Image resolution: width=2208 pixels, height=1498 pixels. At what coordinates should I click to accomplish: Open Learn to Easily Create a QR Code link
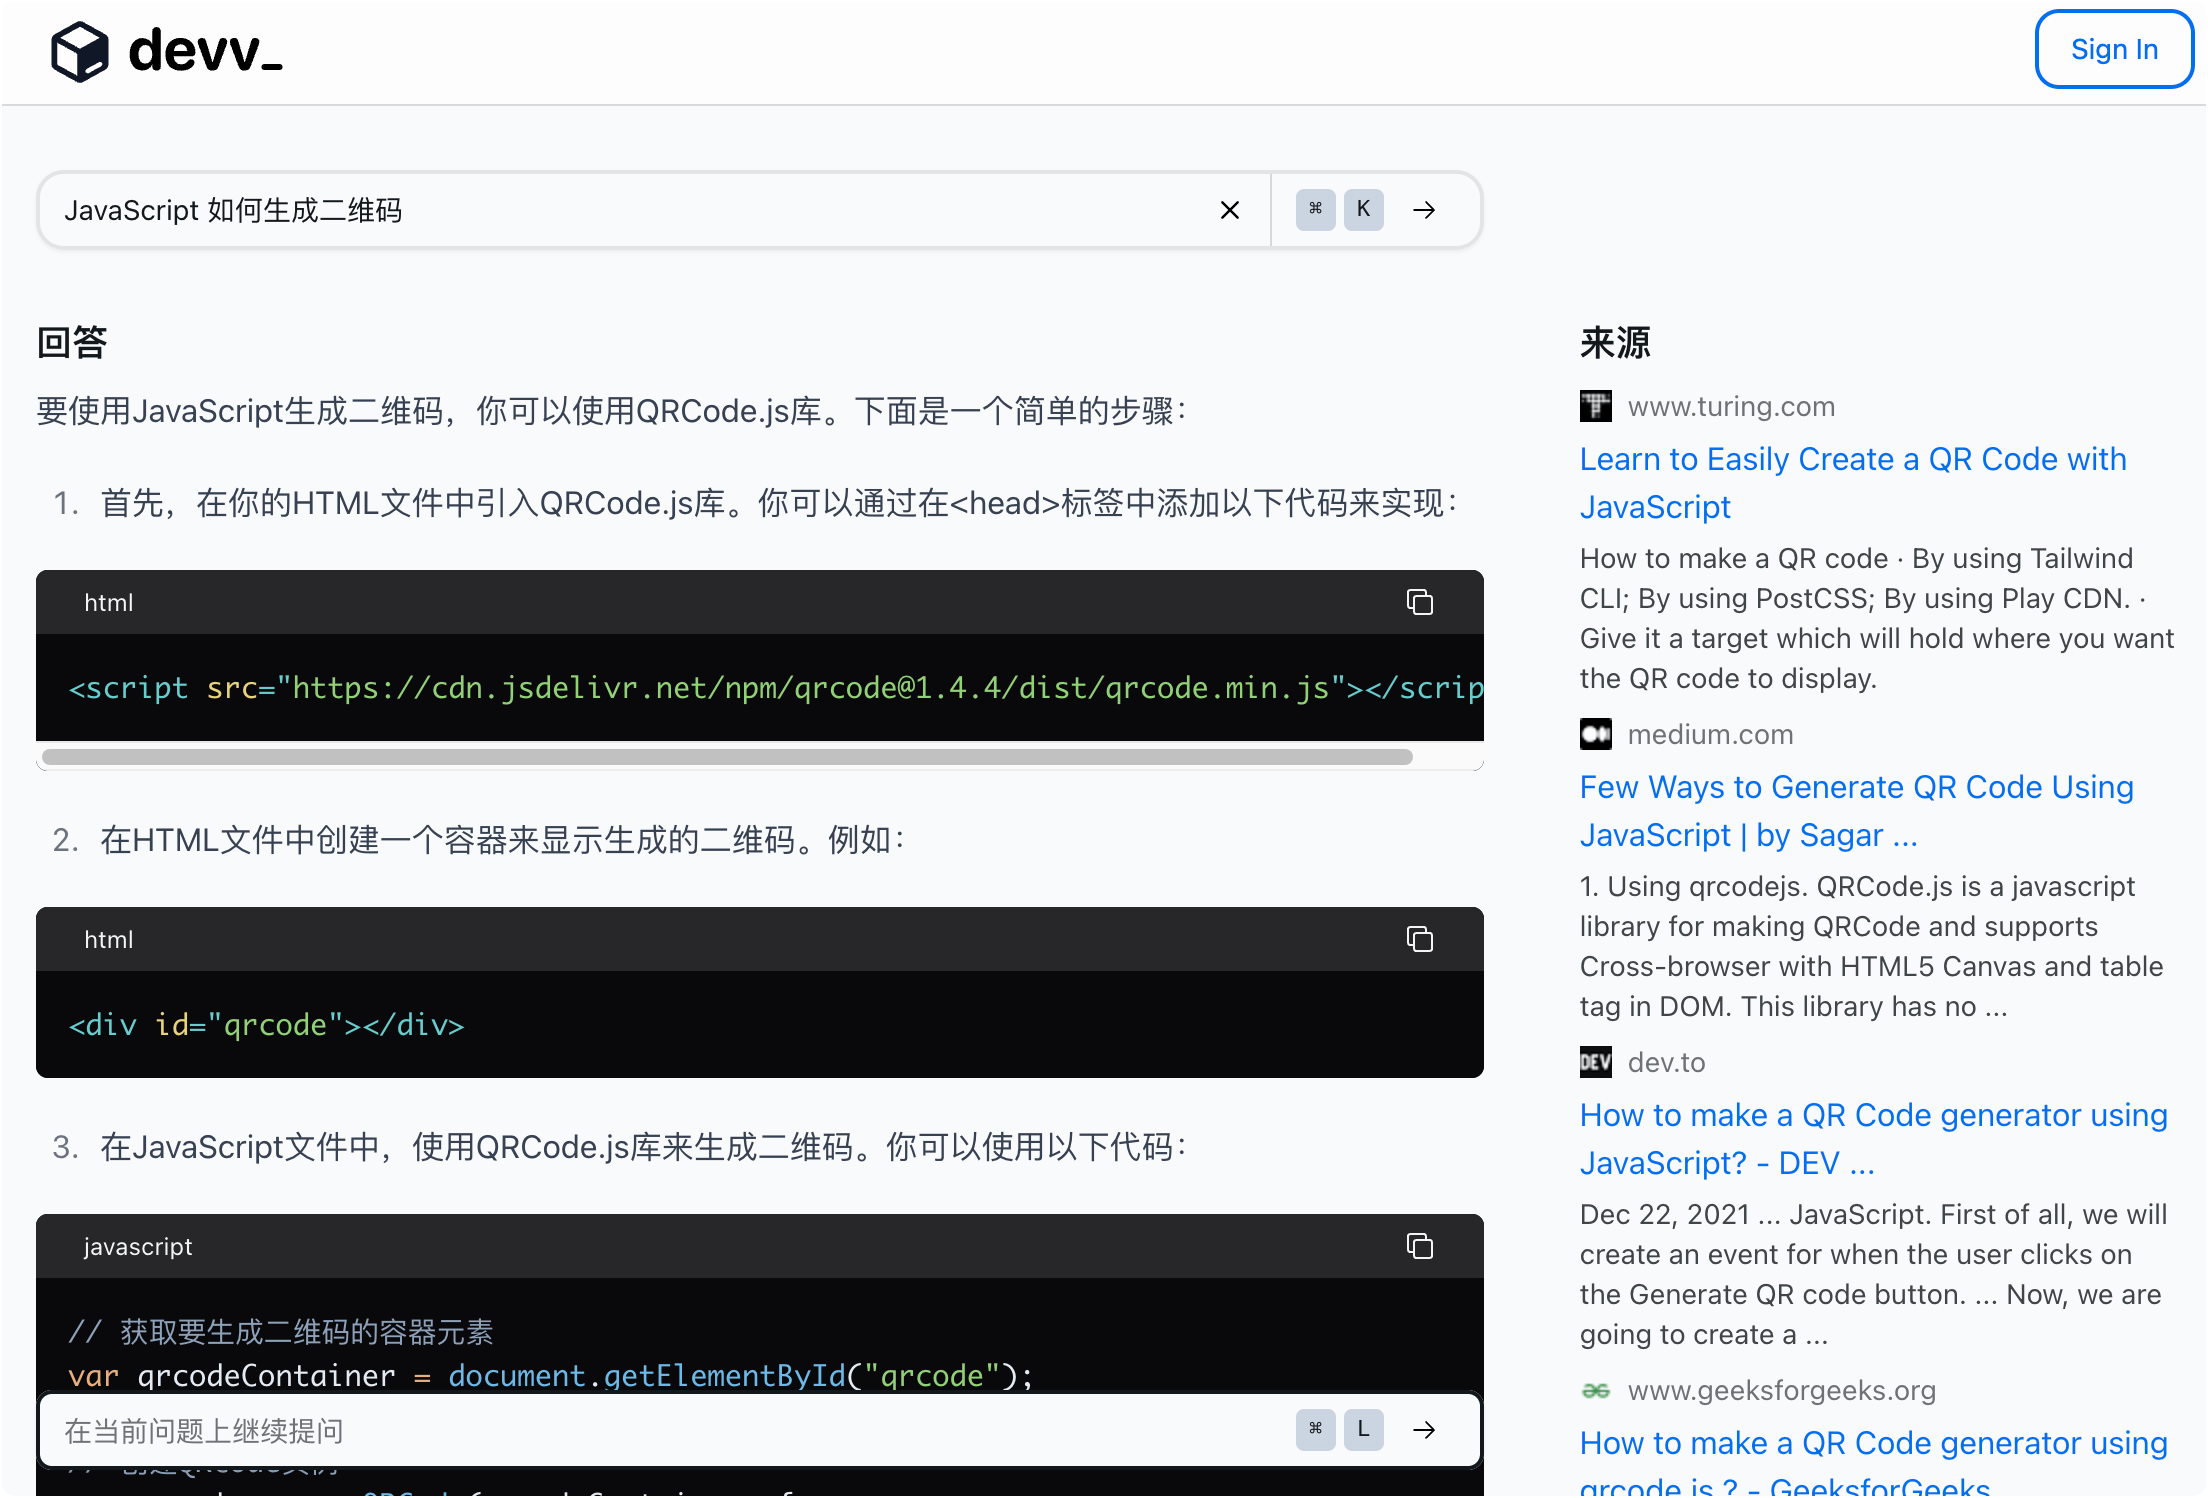coord(1853,483)
